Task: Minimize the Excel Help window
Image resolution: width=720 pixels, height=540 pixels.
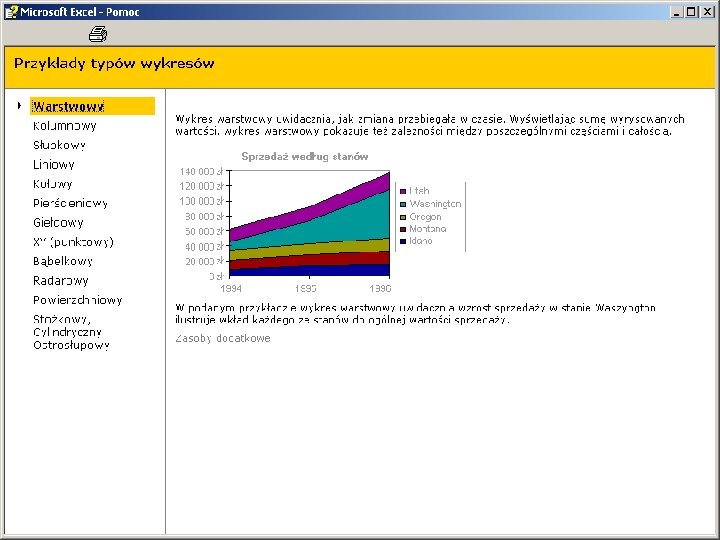Action: click(675, 12)
